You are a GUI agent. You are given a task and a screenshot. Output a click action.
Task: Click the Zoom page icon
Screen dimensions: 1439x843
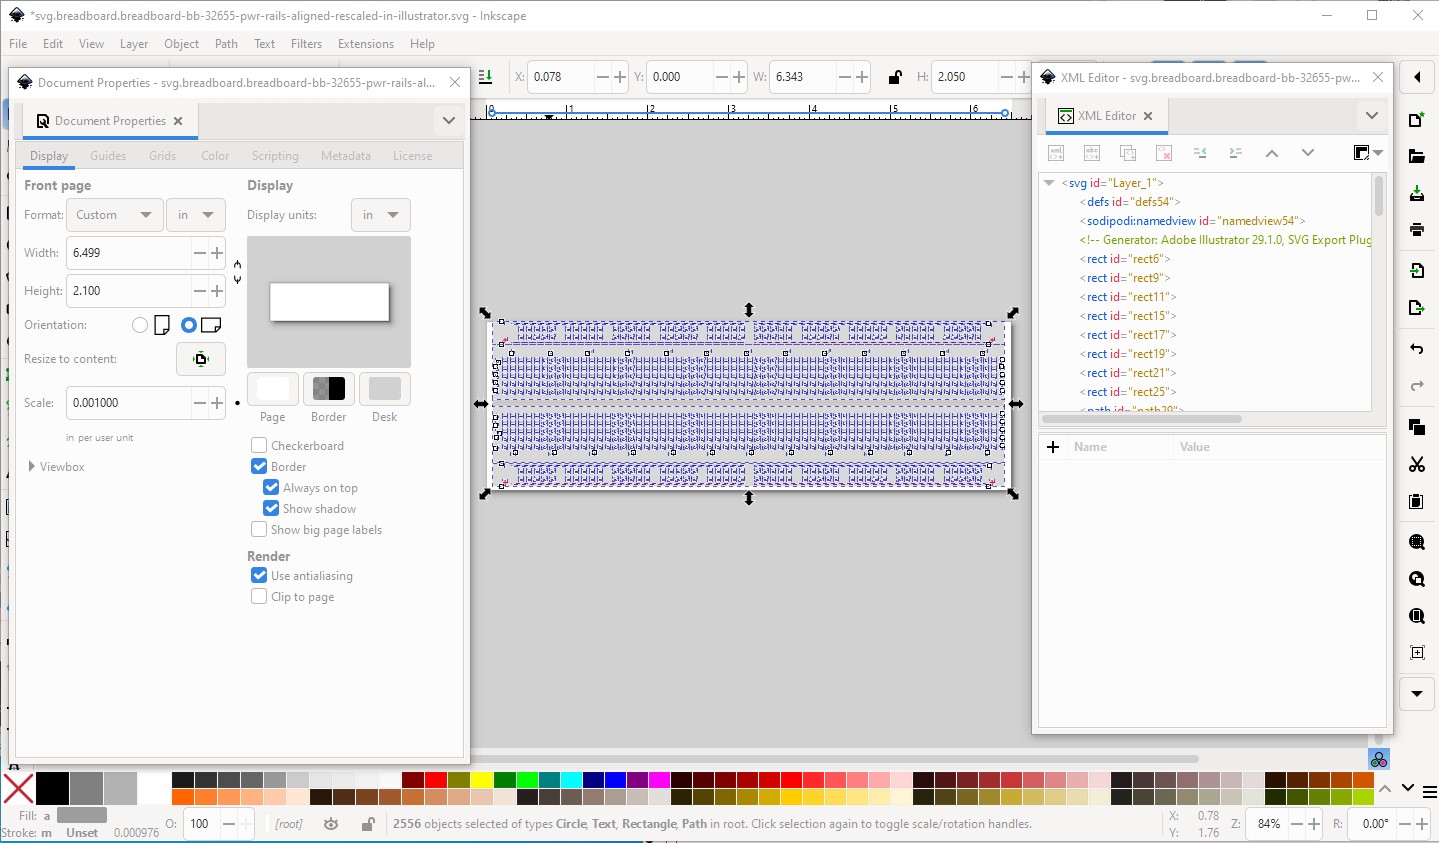pos(1417,616)
